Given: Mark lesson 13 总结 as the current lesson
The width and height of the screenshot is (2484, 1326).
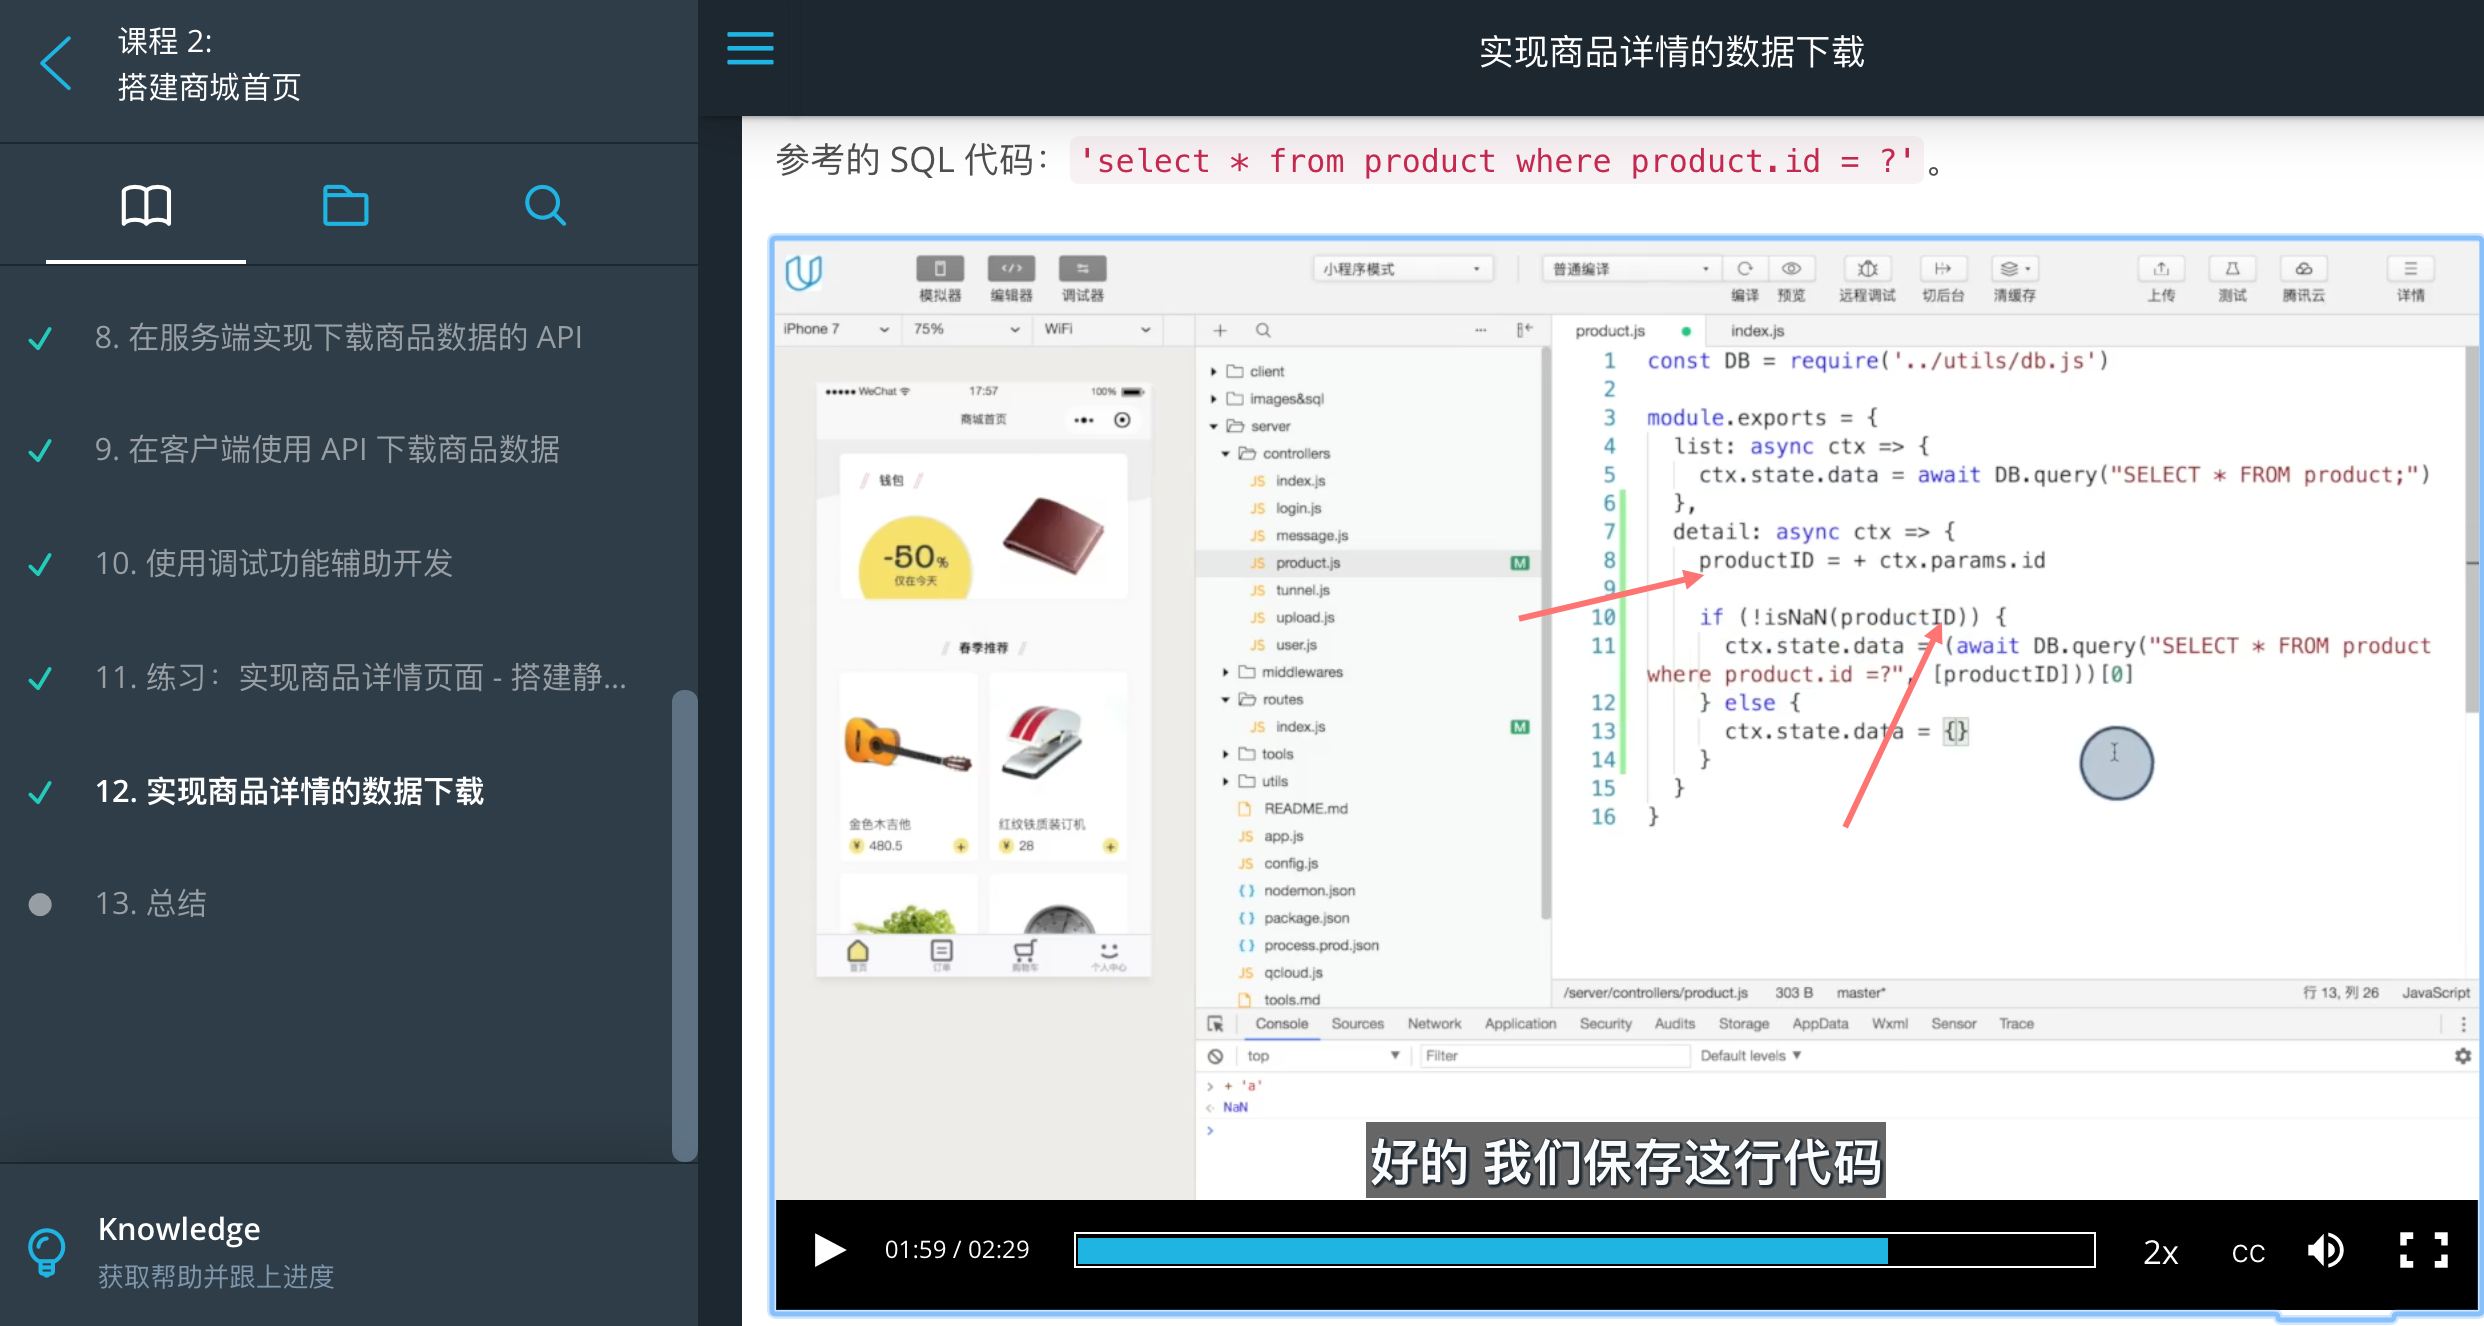Looking at the screenshot, I should click(150, 903).
